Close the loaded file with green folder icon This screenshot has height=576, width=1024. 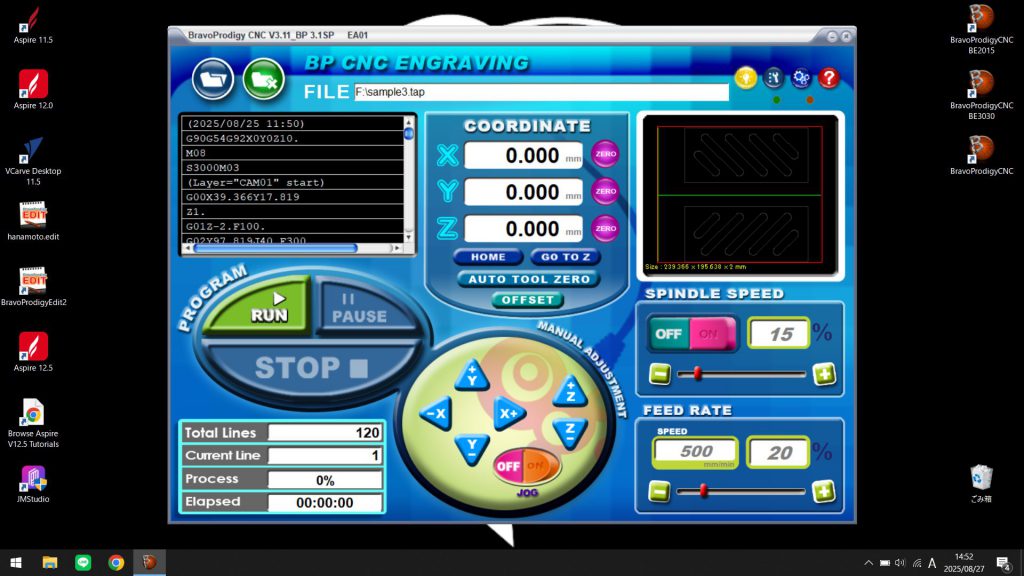[x=264, y=79]
